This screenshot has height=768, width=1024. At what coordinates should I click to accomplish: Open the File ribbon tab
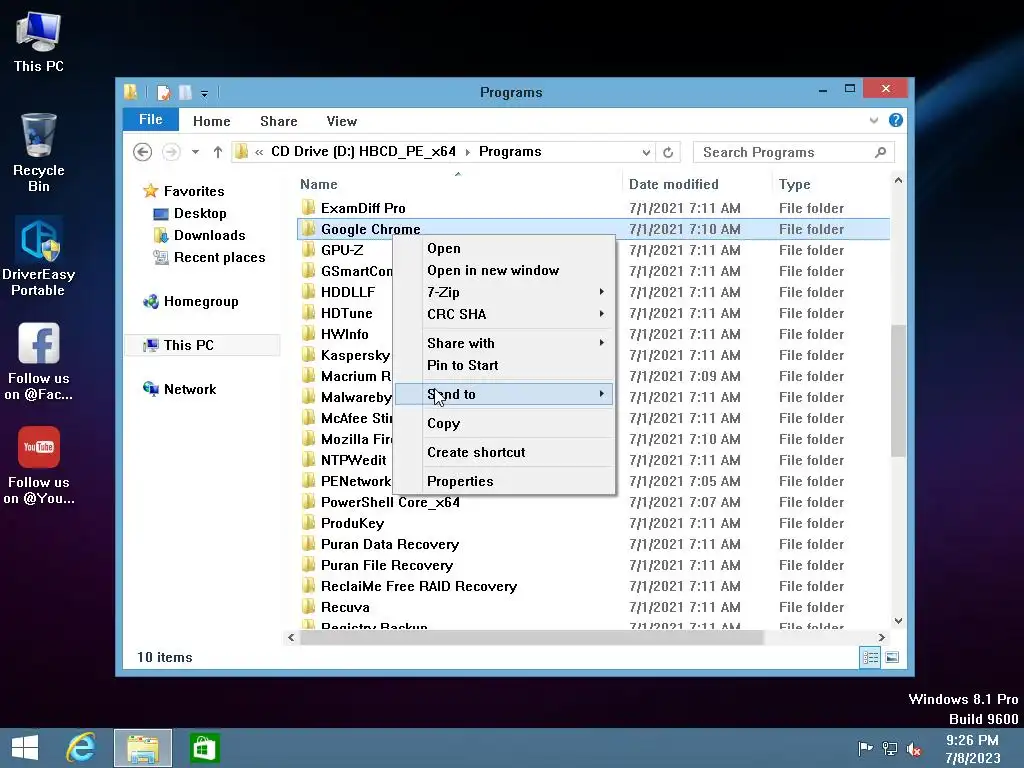(x=151, y=120)
